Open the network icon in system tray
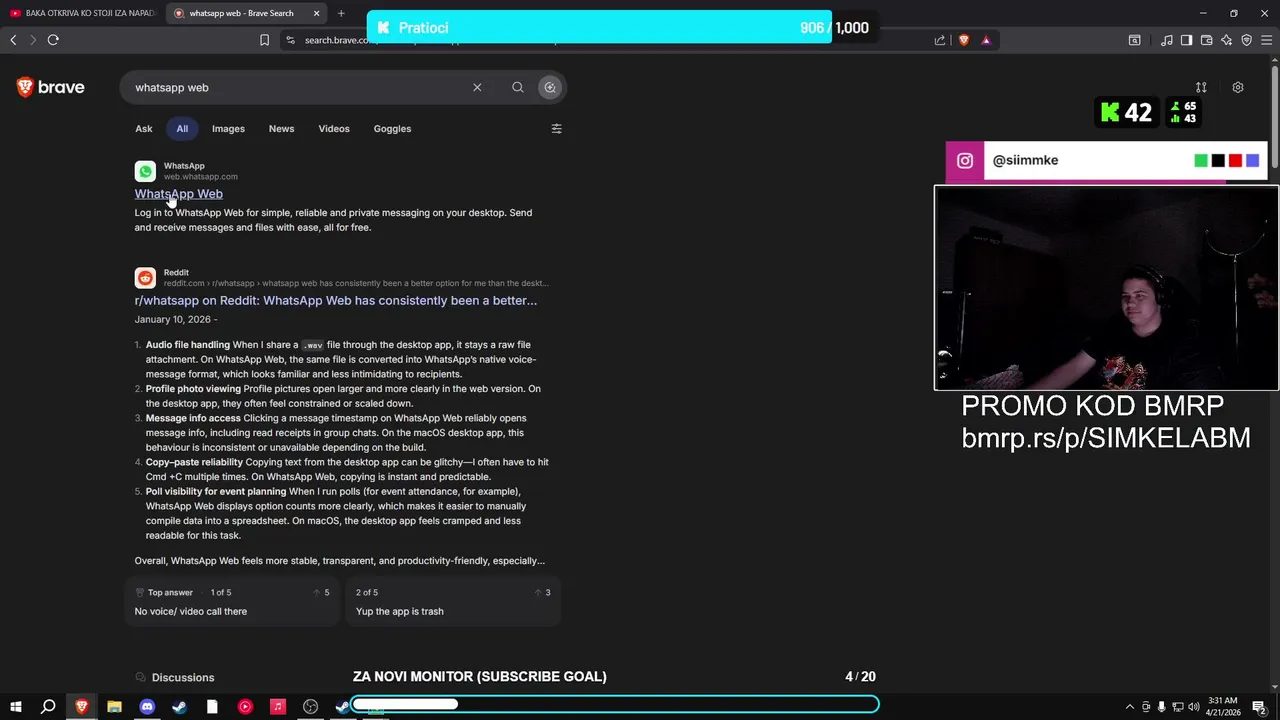1280x720 pixels. (x=1178, y=707)
